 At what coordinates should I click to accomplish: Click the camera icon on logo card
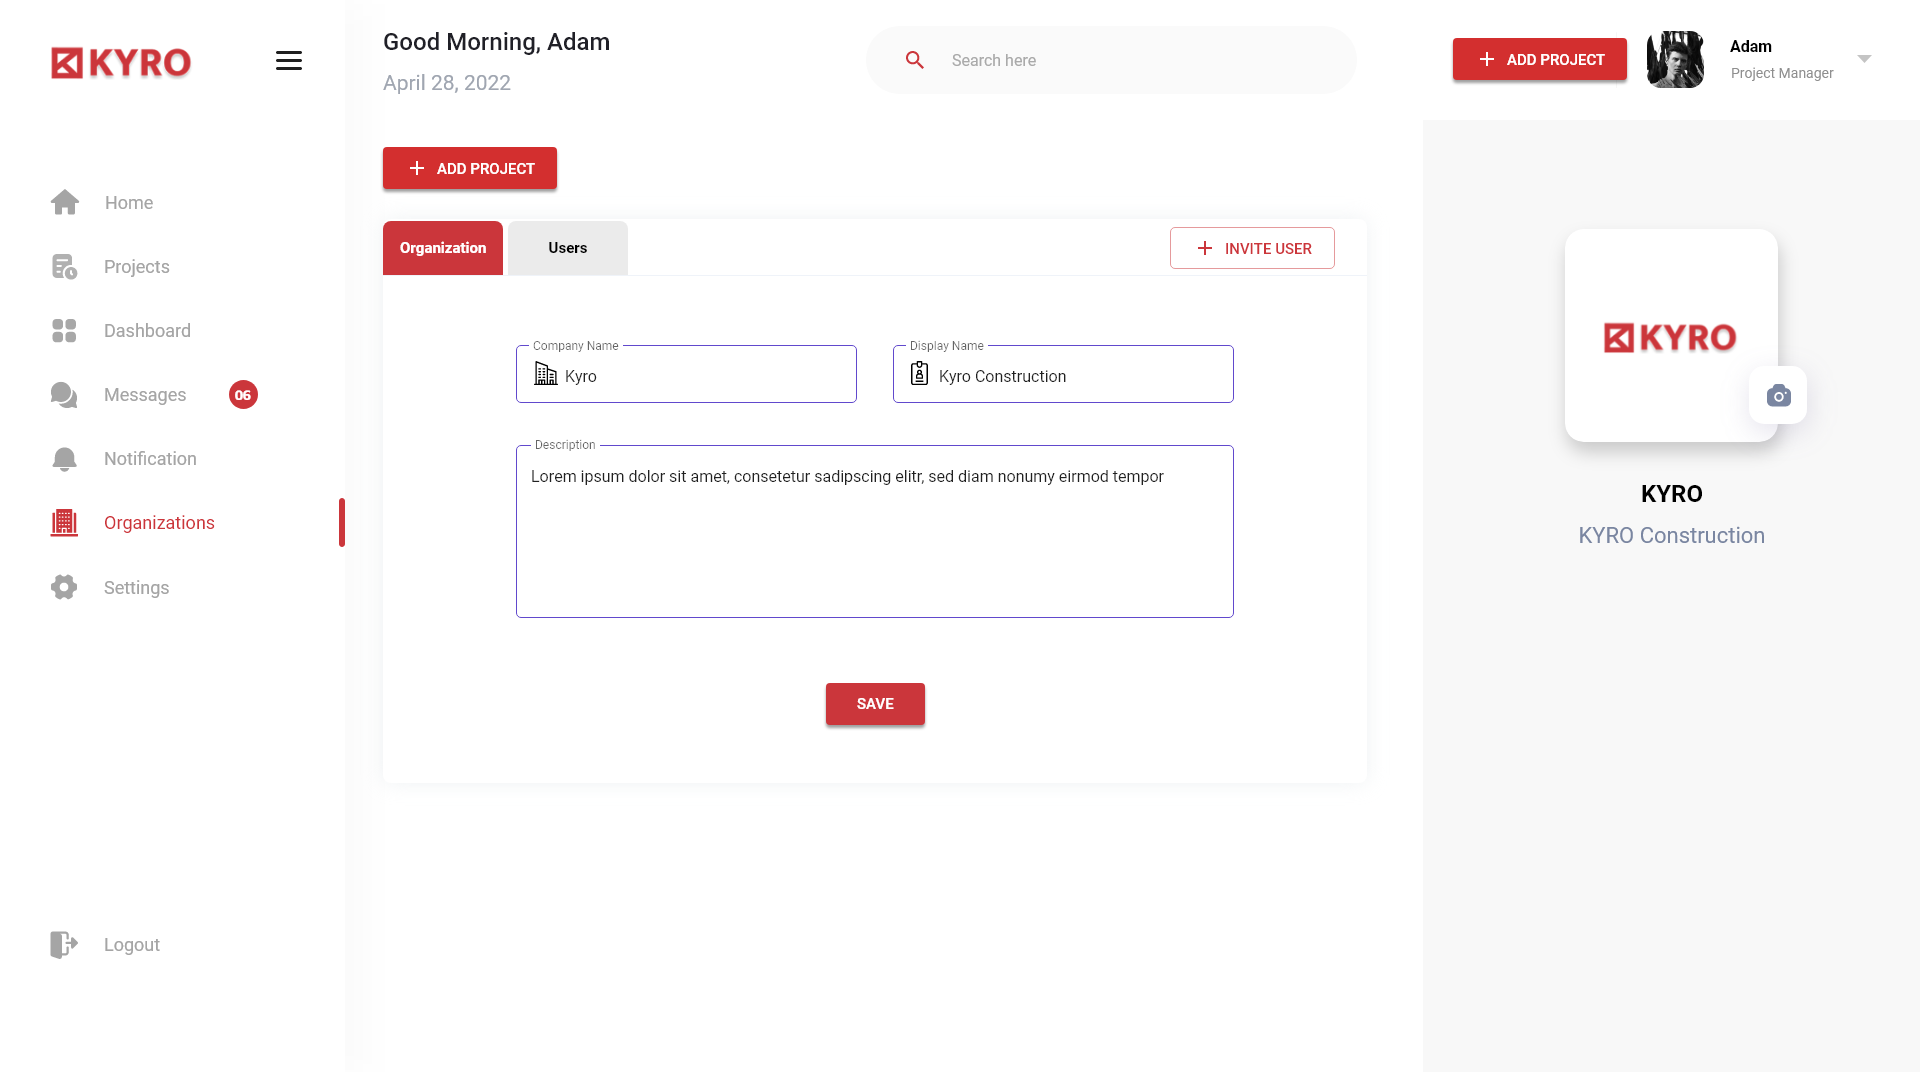coord(1778,396)
